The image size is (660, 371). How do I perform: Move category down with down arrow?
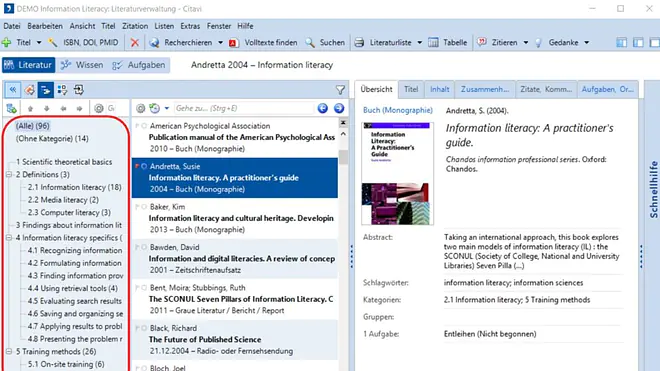pyautogui.click(x=47, y=109)
